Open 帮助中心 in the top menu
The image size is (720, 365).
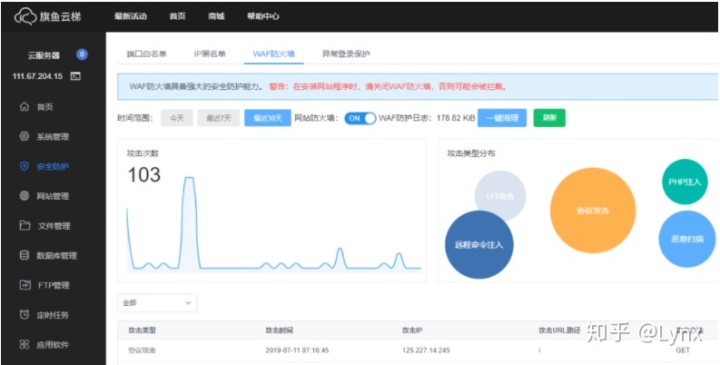pyautogui.click(x=263, y=16)
